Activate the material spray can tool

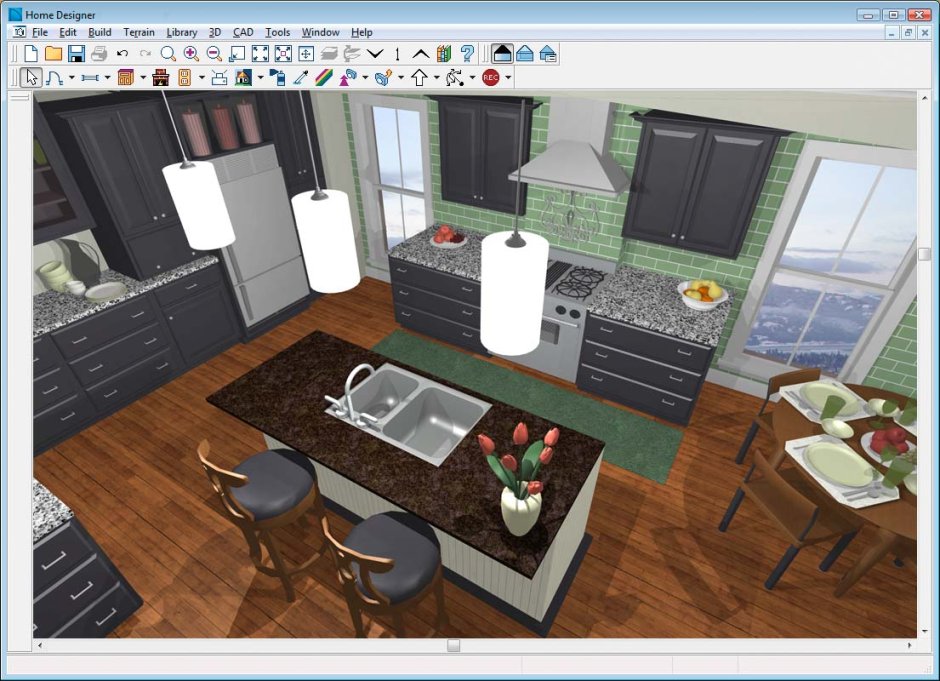click(278, 77)
